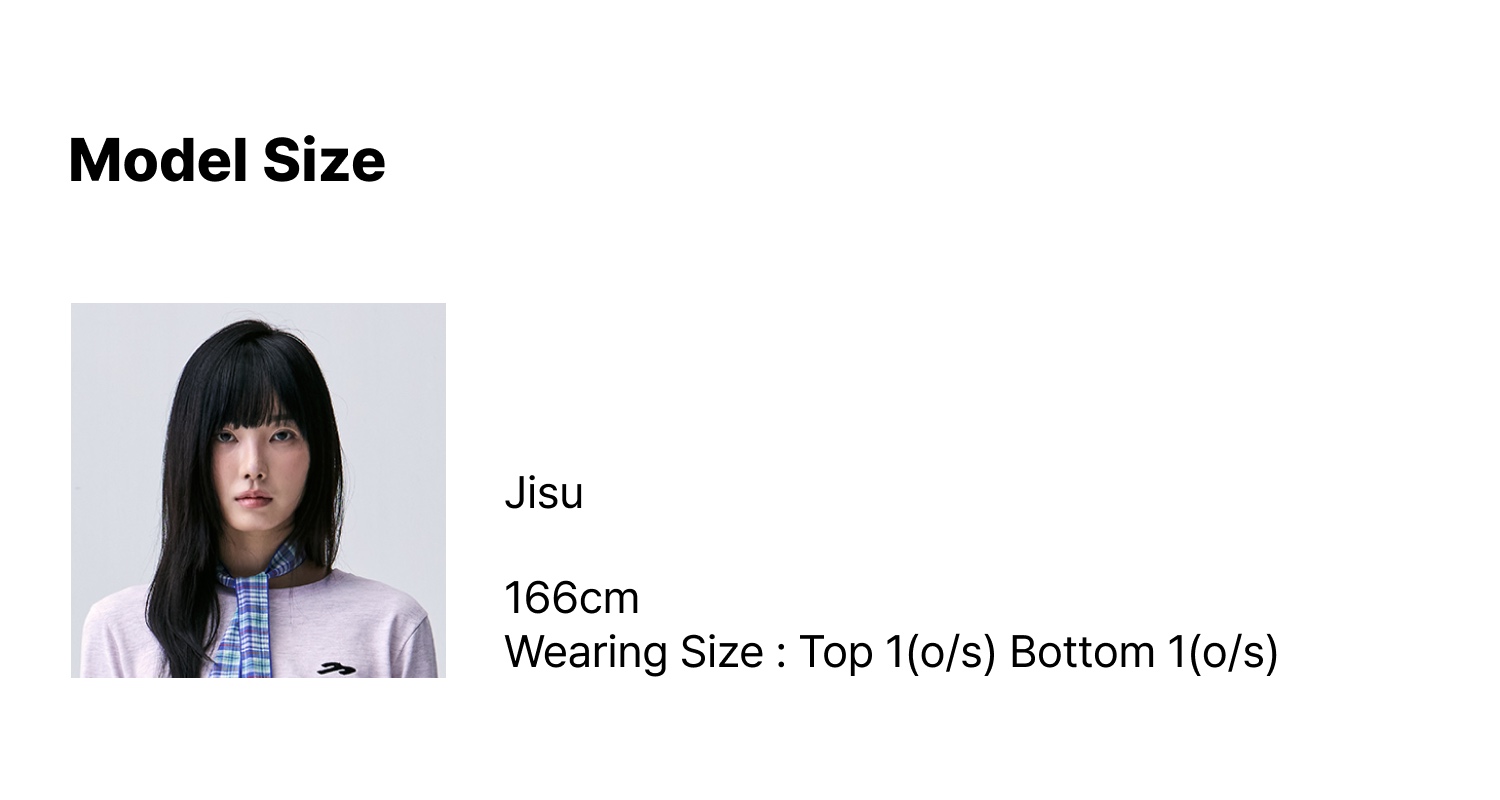This screenshot has height=800, width=1500.
Task: Click the Model Size heading
Action: pyautogui.click(x=227, y=160)
